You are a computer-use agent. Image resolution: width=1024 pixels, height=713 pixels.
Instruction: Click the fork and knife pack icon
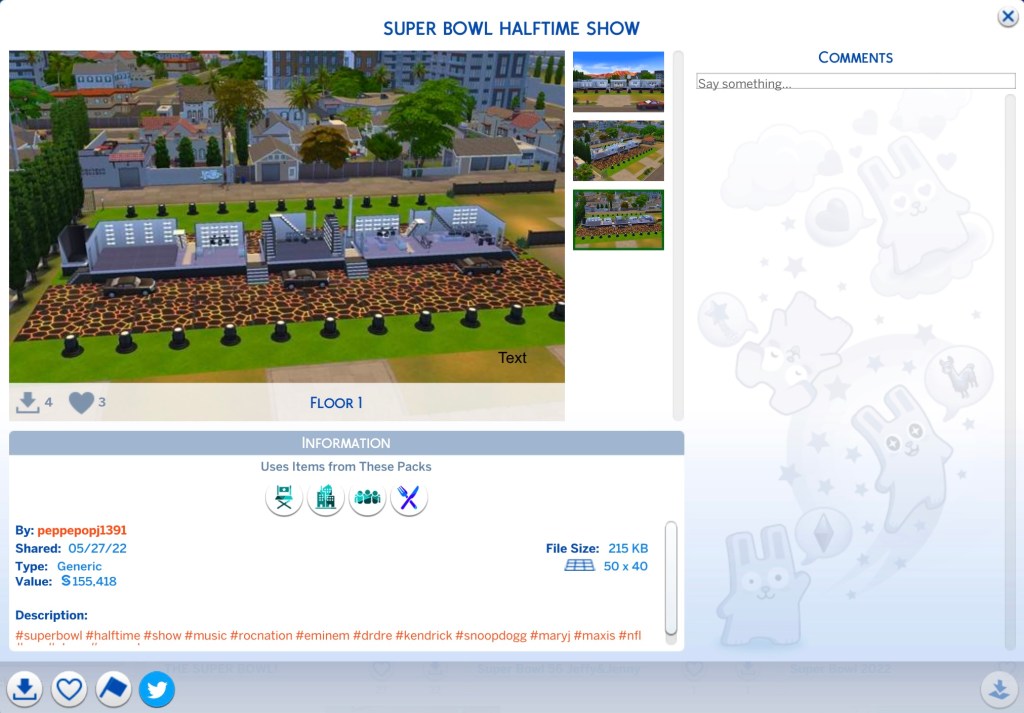coord(409,498)
